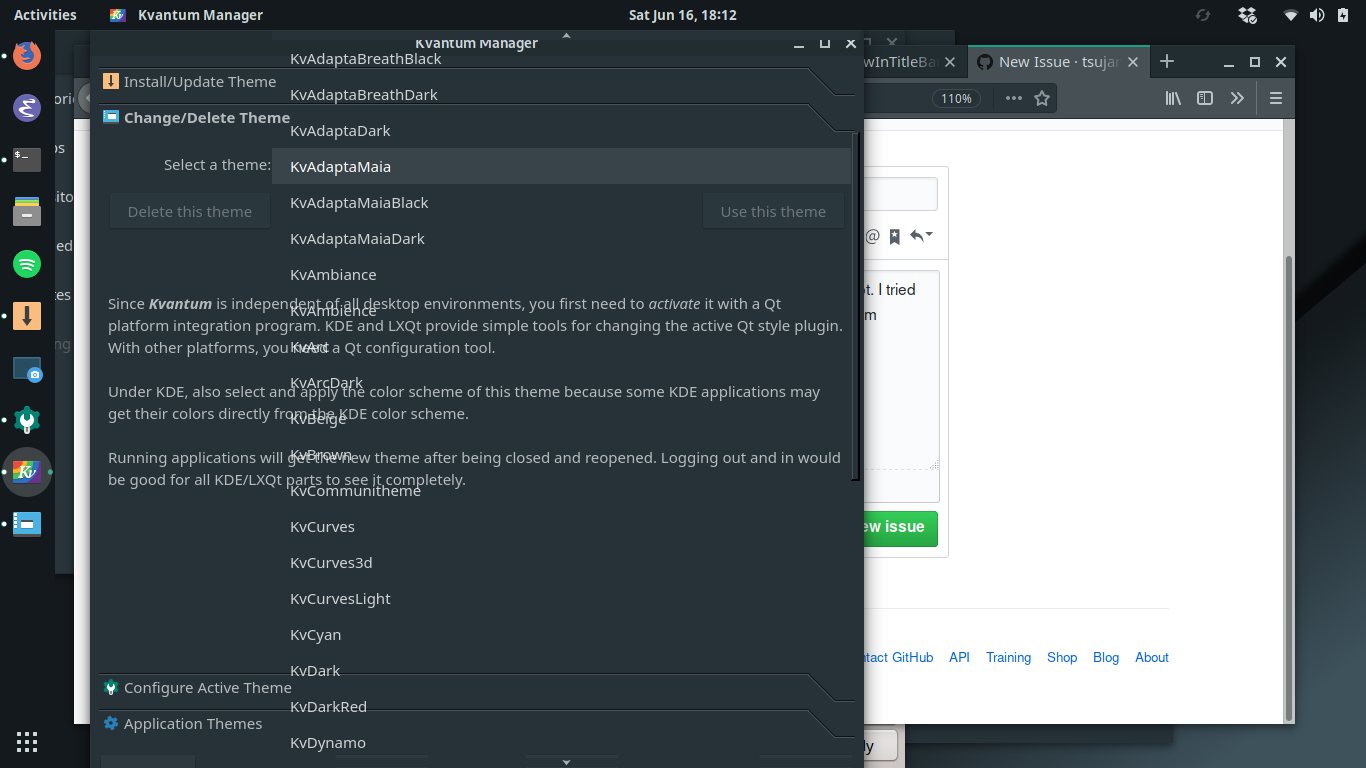
Task: Launch Spotify from the dock
Action: click(x=26, y=264)
